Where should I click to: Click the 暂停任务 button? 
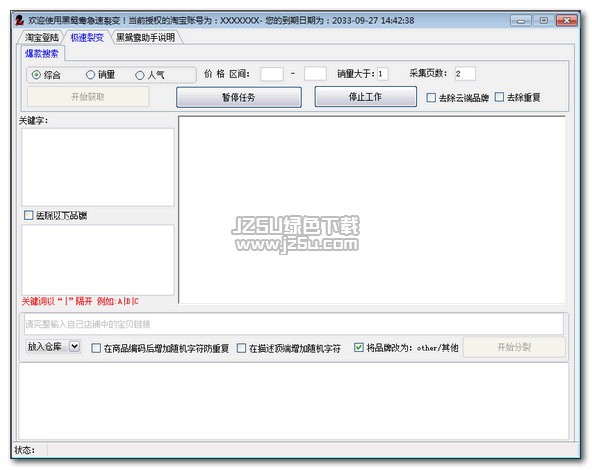coord(239,97)
